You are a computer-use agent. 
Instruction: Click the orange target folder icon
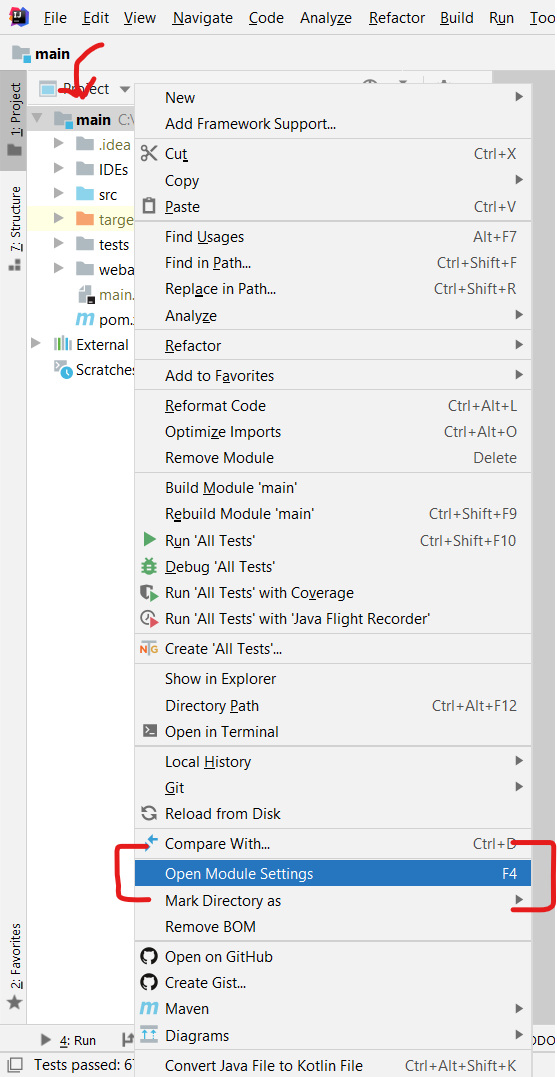tap(84, 219)
